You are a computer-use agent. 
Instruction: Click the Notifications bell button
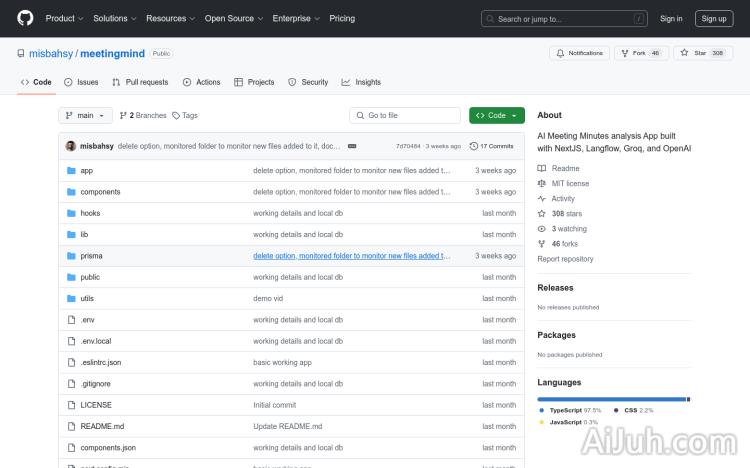pyautogui.click(x=579, y=53)
